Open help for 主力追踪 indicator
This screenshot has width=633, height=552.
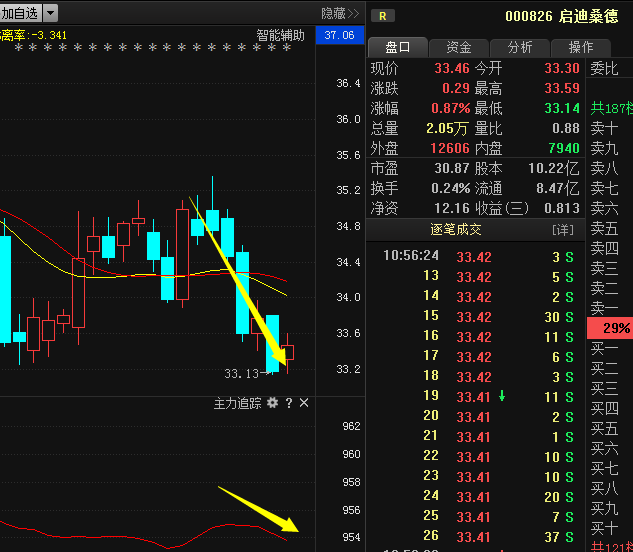[x=289, y=403]
